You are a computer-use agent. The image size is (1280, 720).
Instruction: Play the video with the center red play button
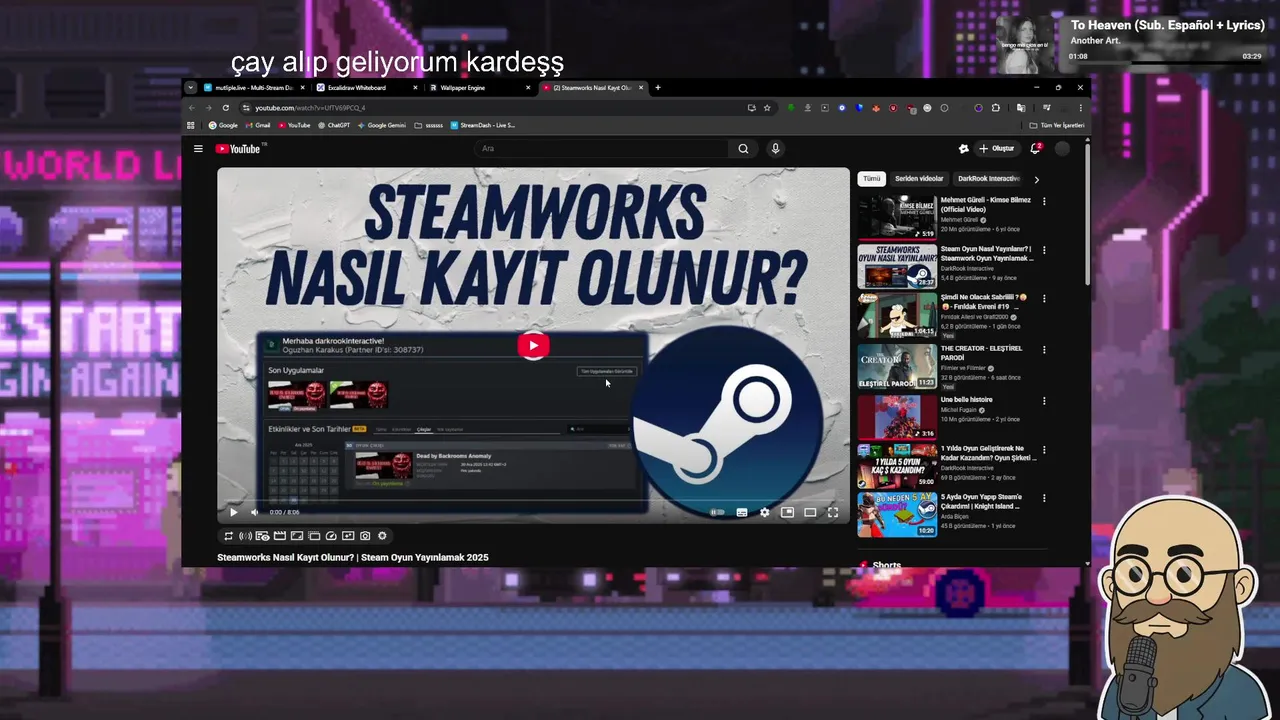pos(533,346)
